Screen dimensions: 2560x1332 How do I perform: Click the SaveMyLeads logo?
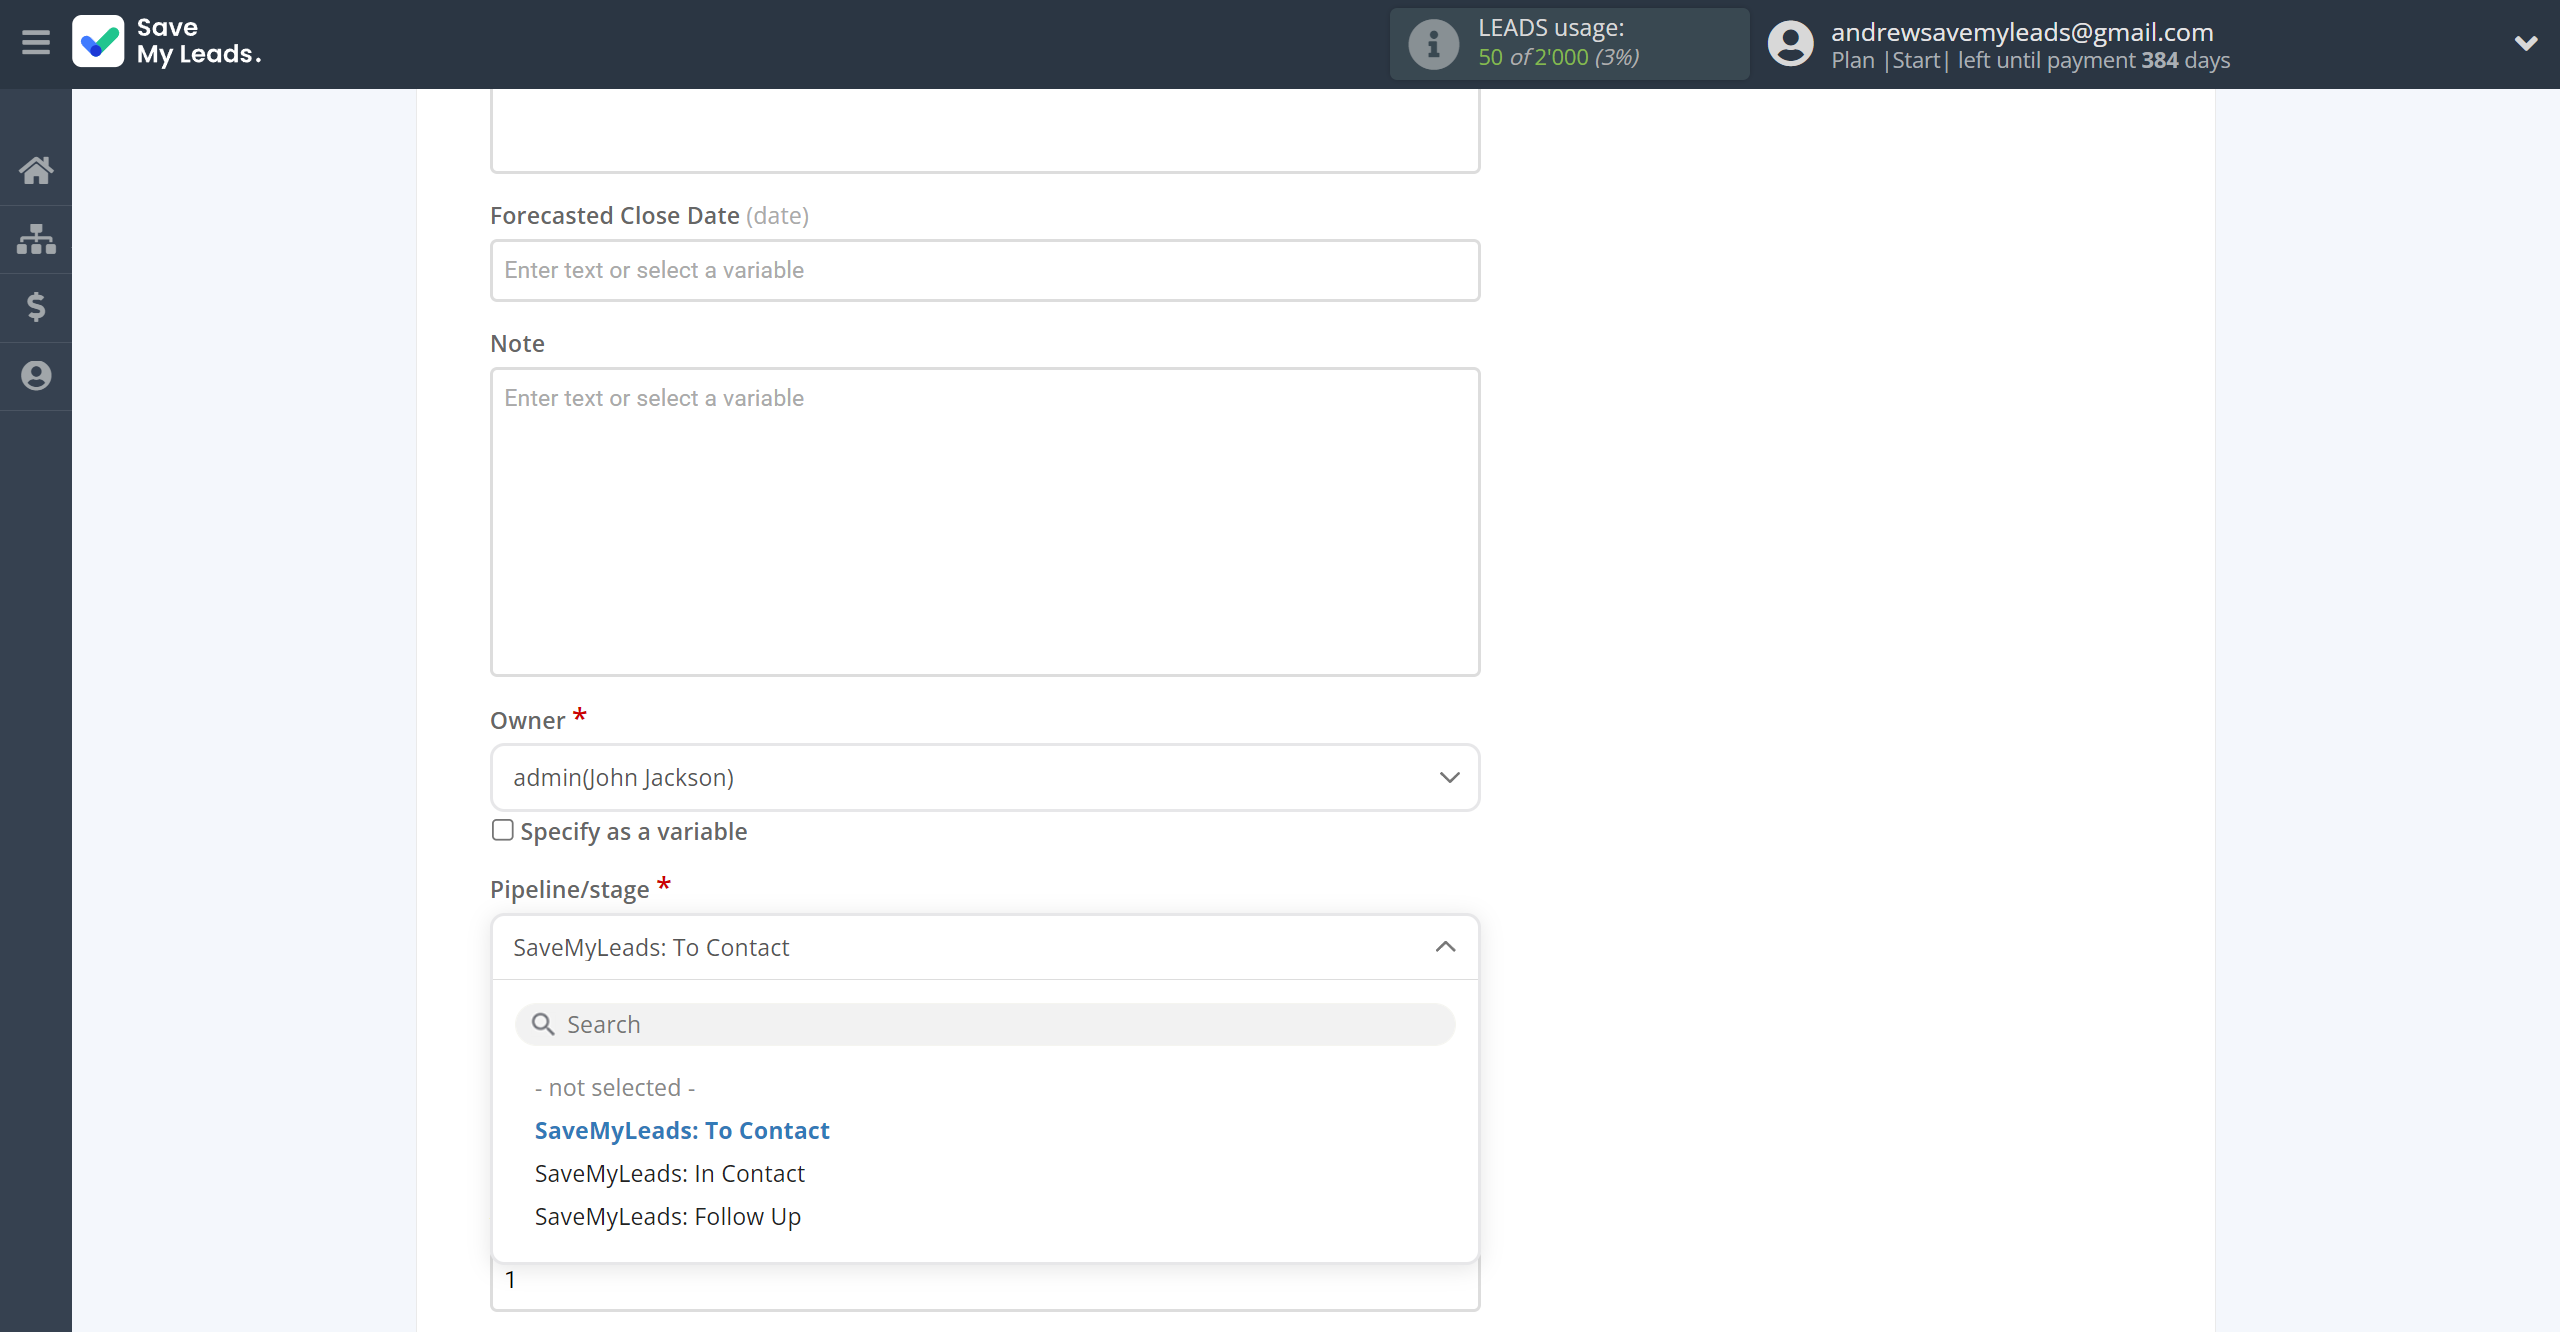point(167,42)
